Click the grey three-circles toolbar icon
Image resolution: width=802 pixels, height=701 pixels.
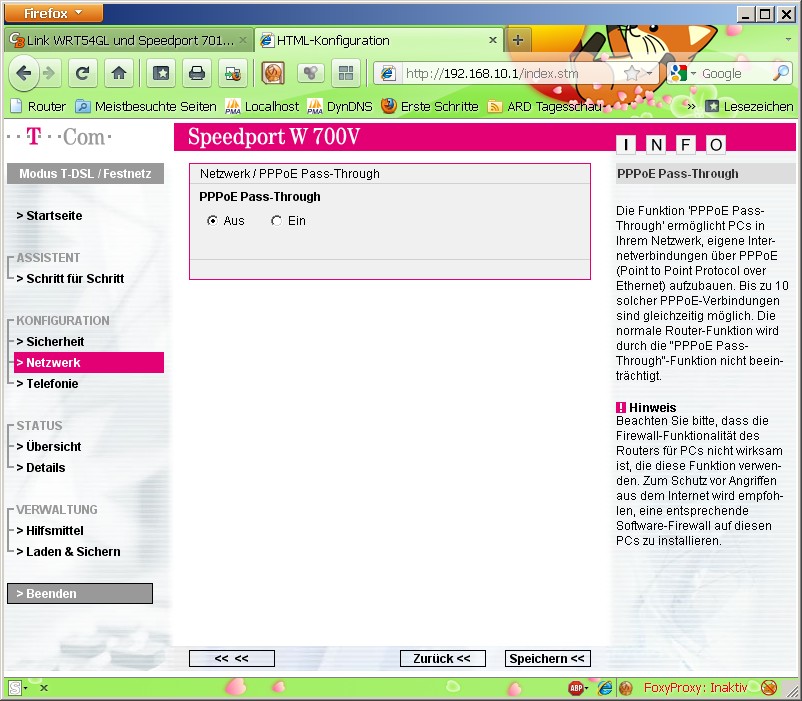coord(310,74)
